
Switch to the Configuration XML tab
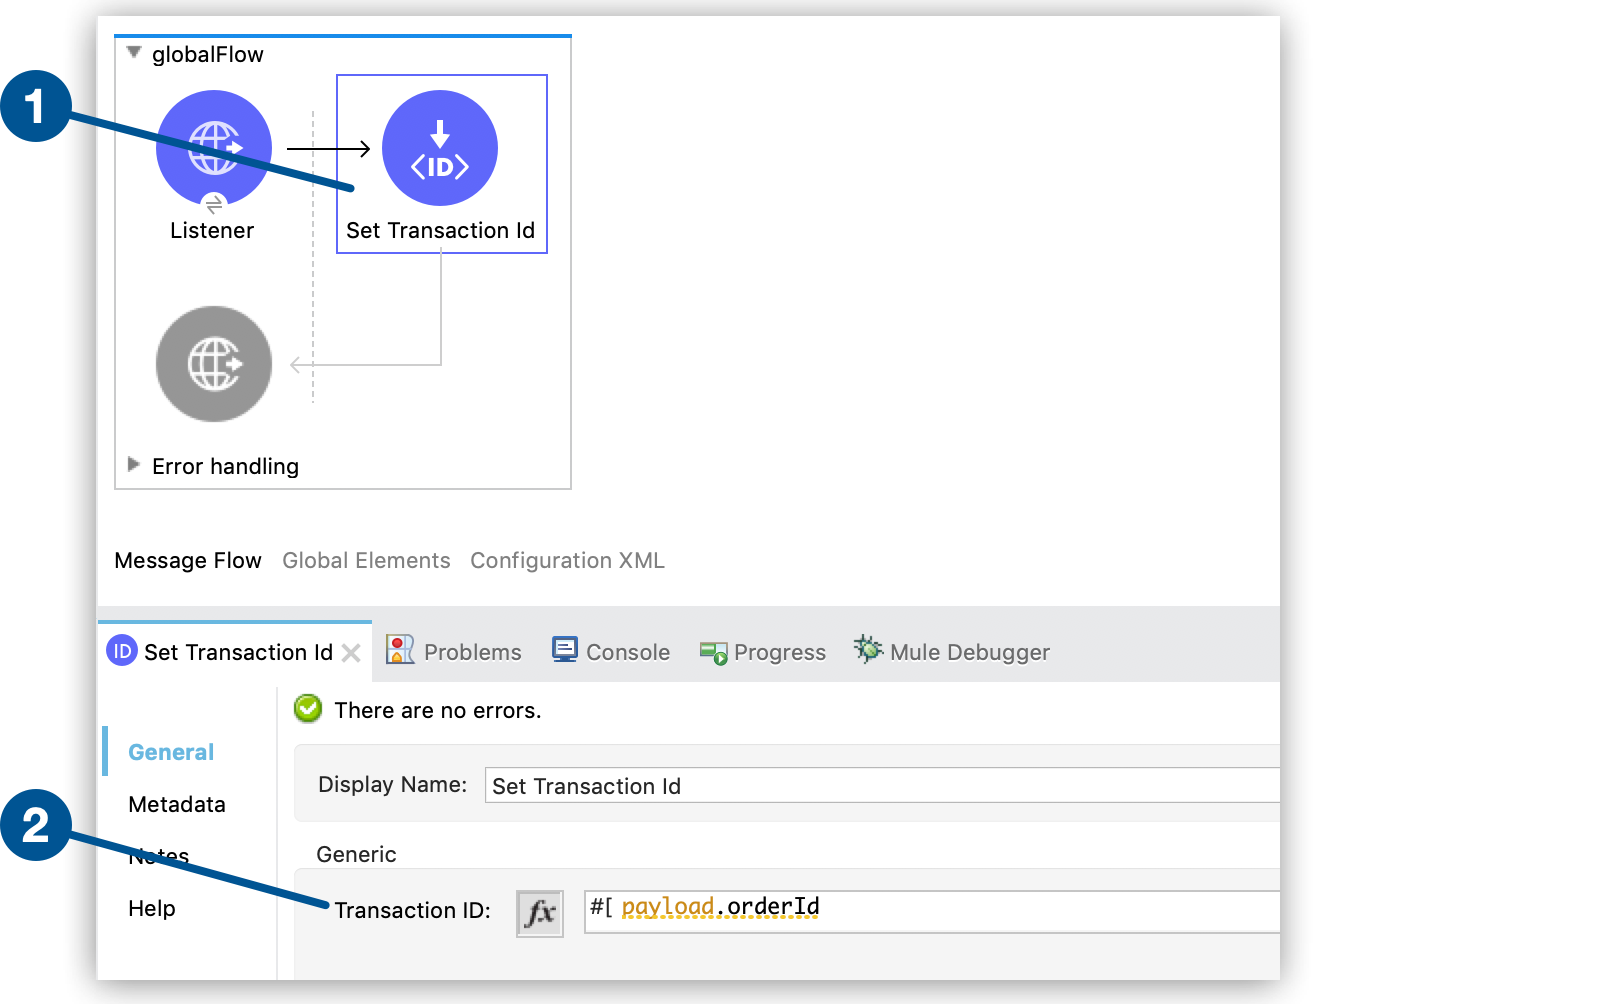tap(567, 561)
